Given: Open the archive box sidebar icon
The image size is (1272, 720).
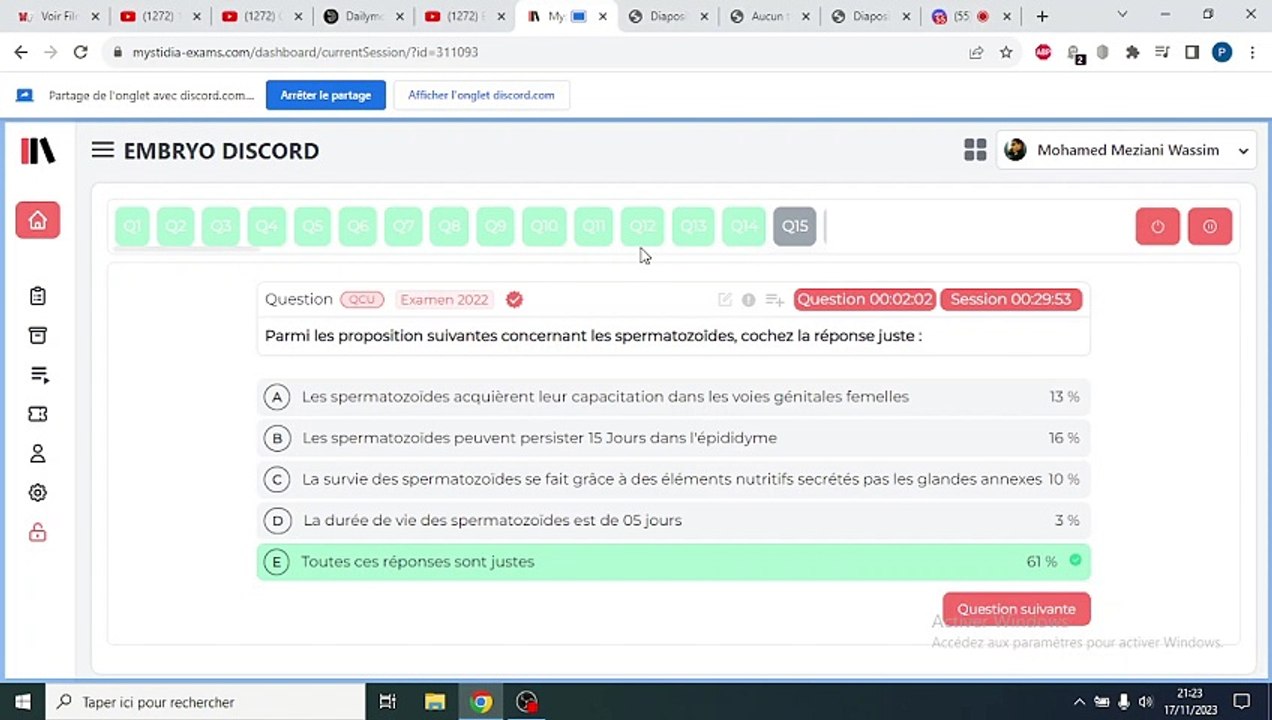Looking at the screenshot, I should click(38, 335).
